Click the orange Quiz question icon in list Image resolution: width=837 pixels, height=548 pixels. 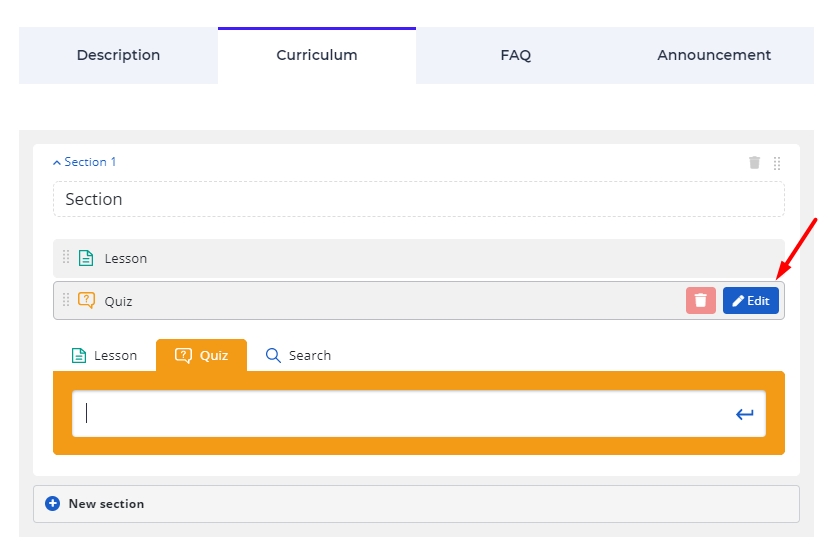click(x=86, y=300)
